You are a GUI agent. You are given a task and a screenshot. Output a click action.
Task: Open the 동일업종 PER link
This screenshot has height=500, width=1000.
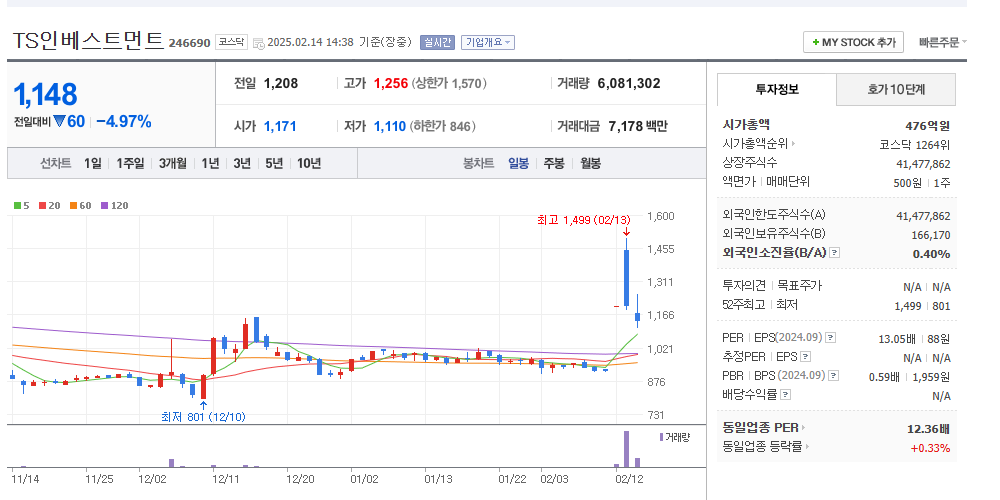point(764,428)
